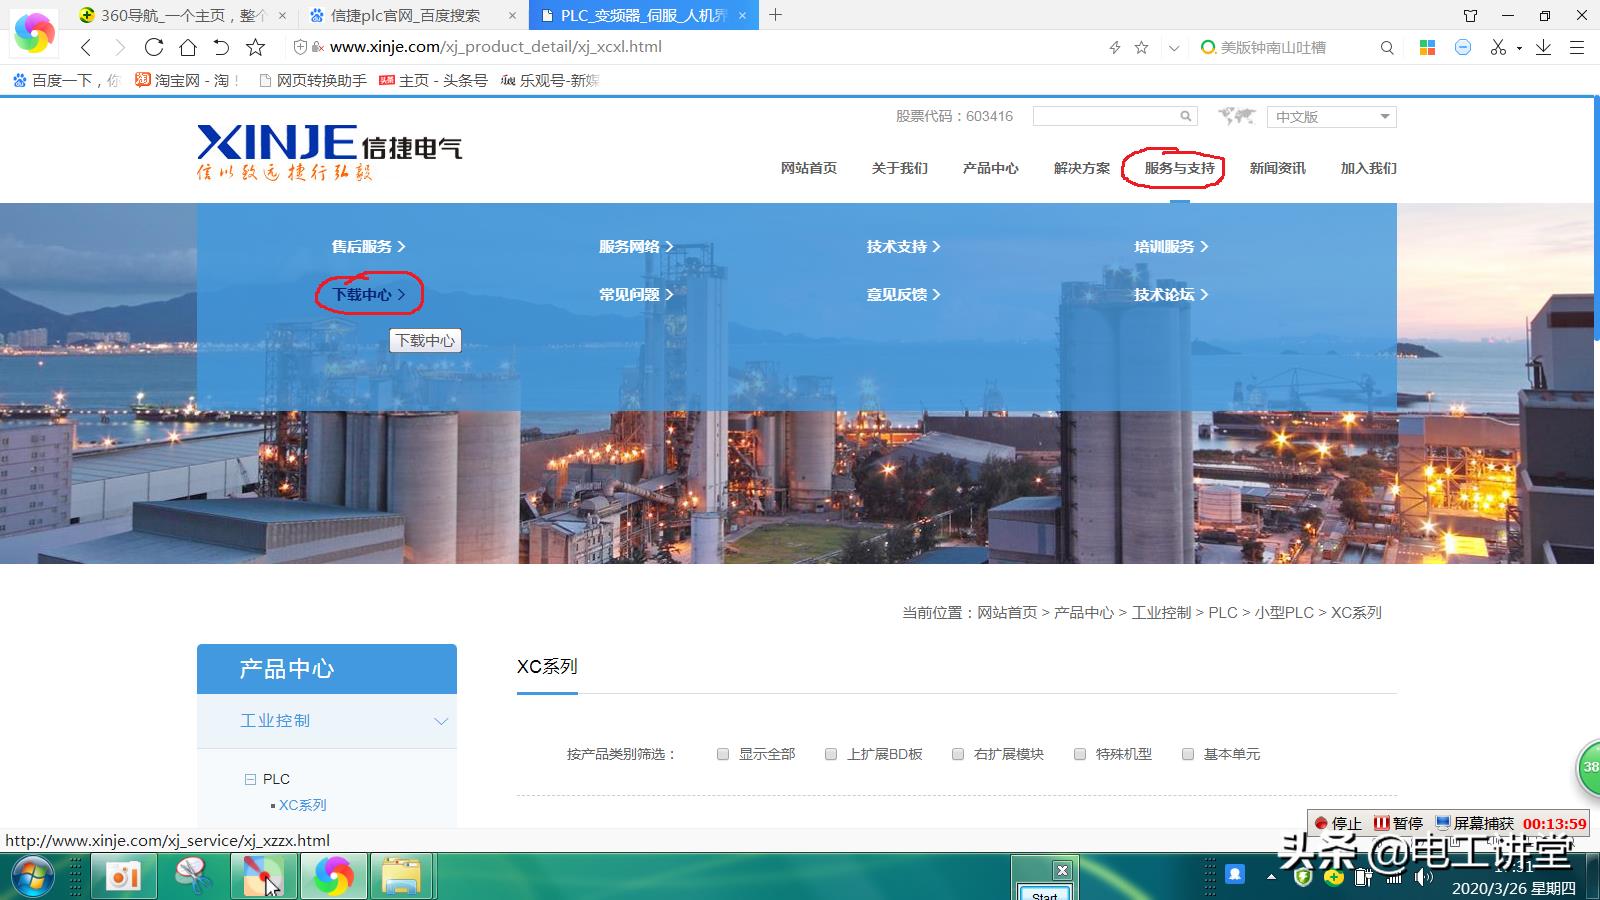
Task: Tick the 上扩展BD板 checkbox
Action: tap(831, 754)
